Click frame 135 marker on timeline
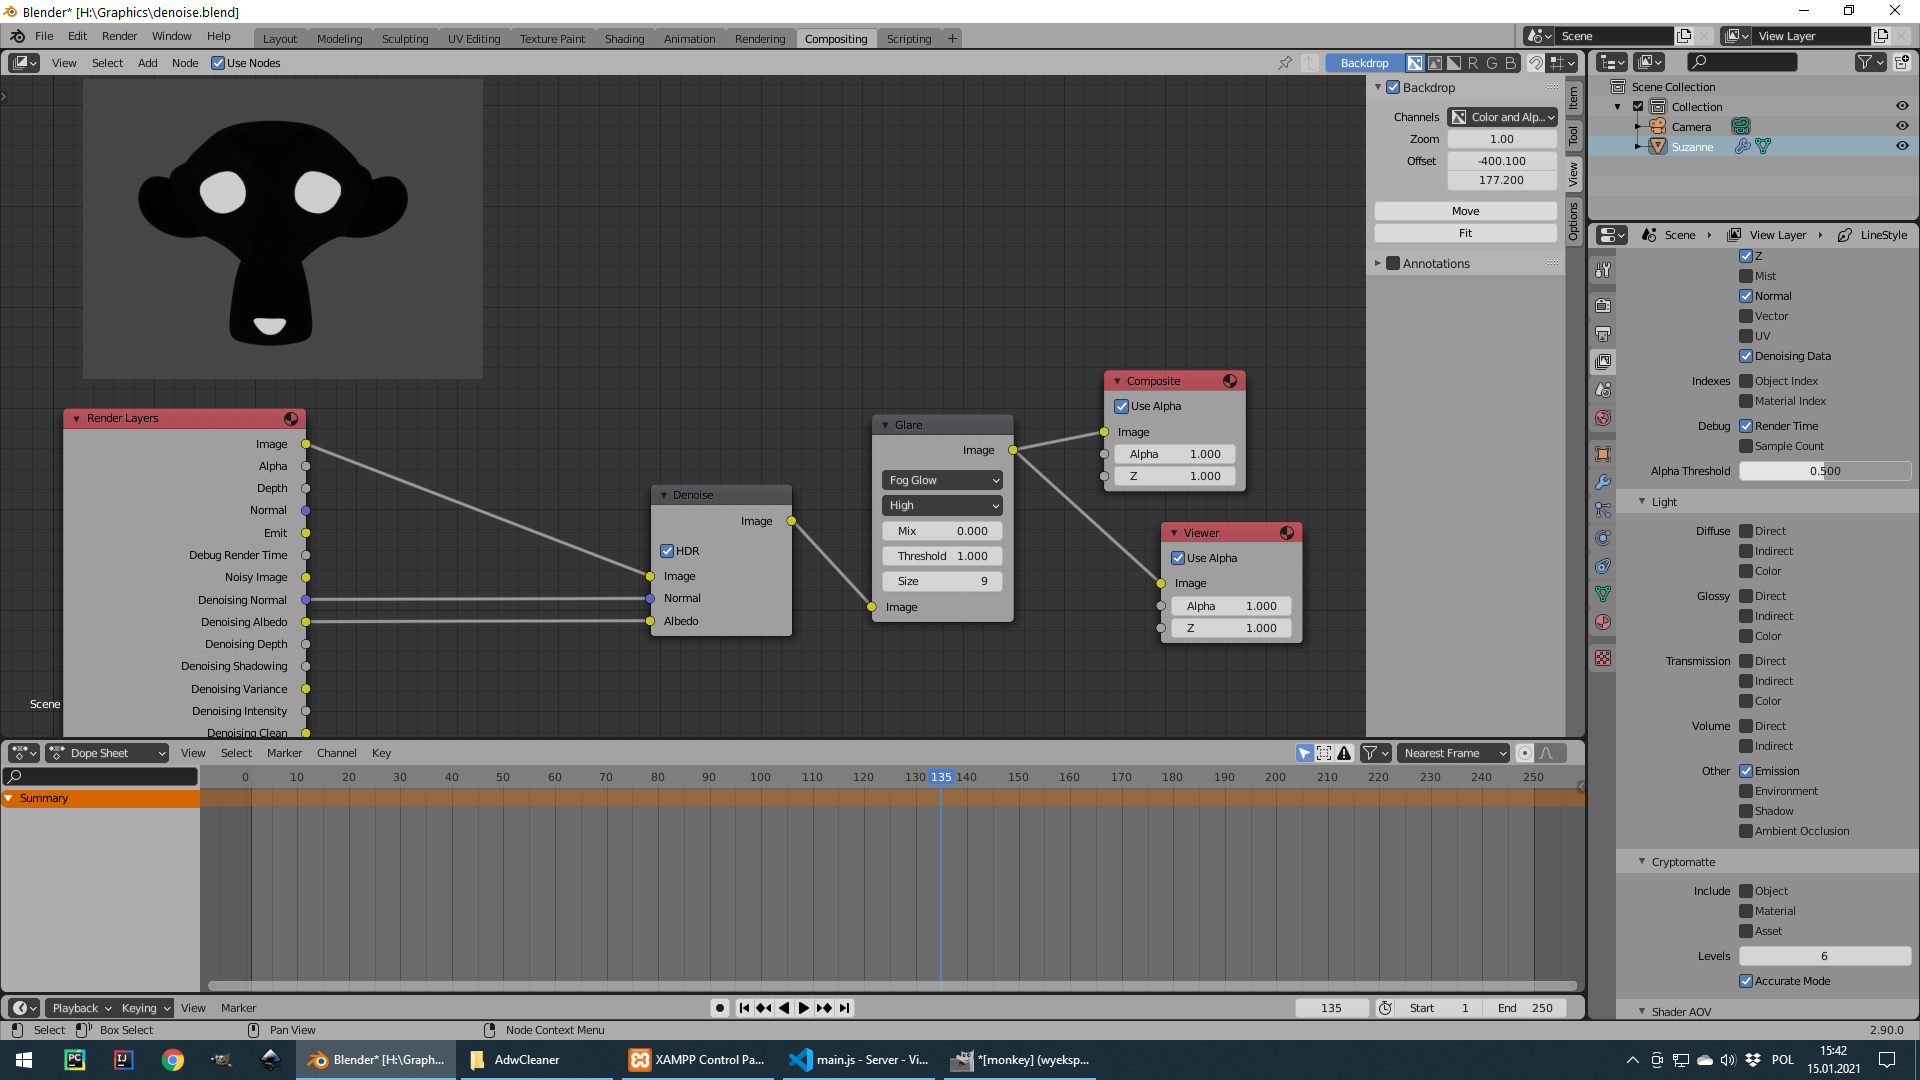 point(940,777)
